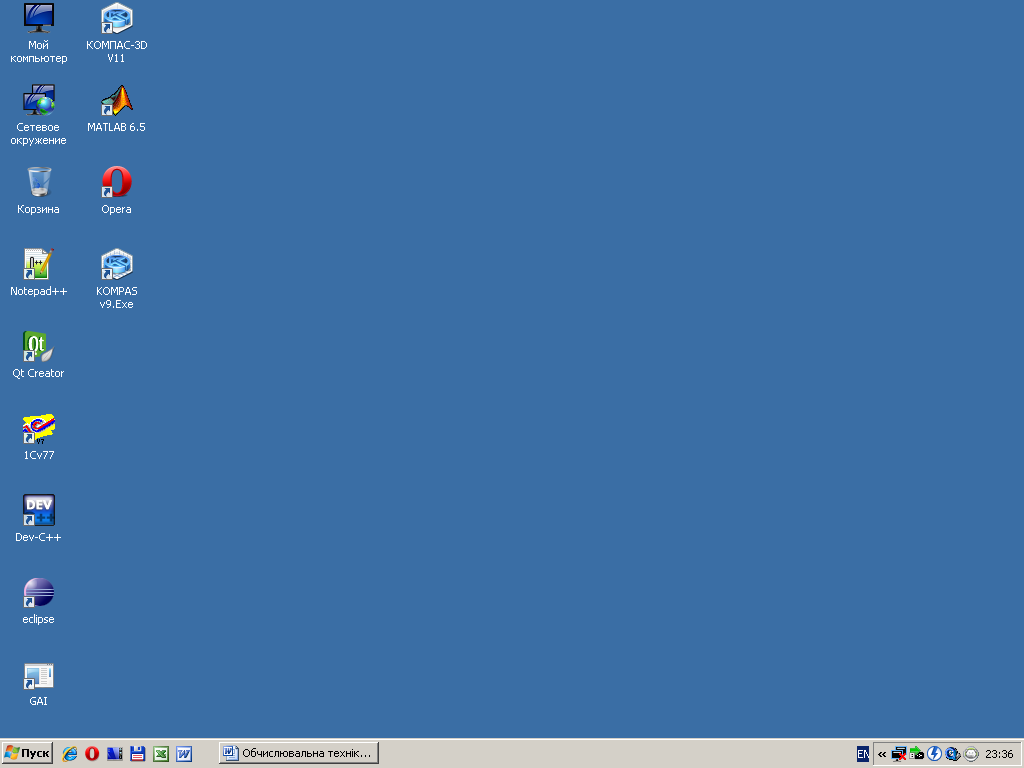1024x768 pixels.
Task: Select the Мой компьютер desktop icon
Action: [39, 33]
